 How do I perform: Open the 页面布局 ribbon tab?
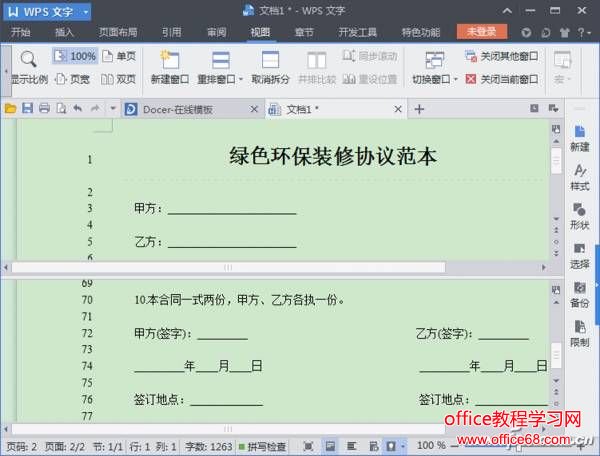click(118, 32)
